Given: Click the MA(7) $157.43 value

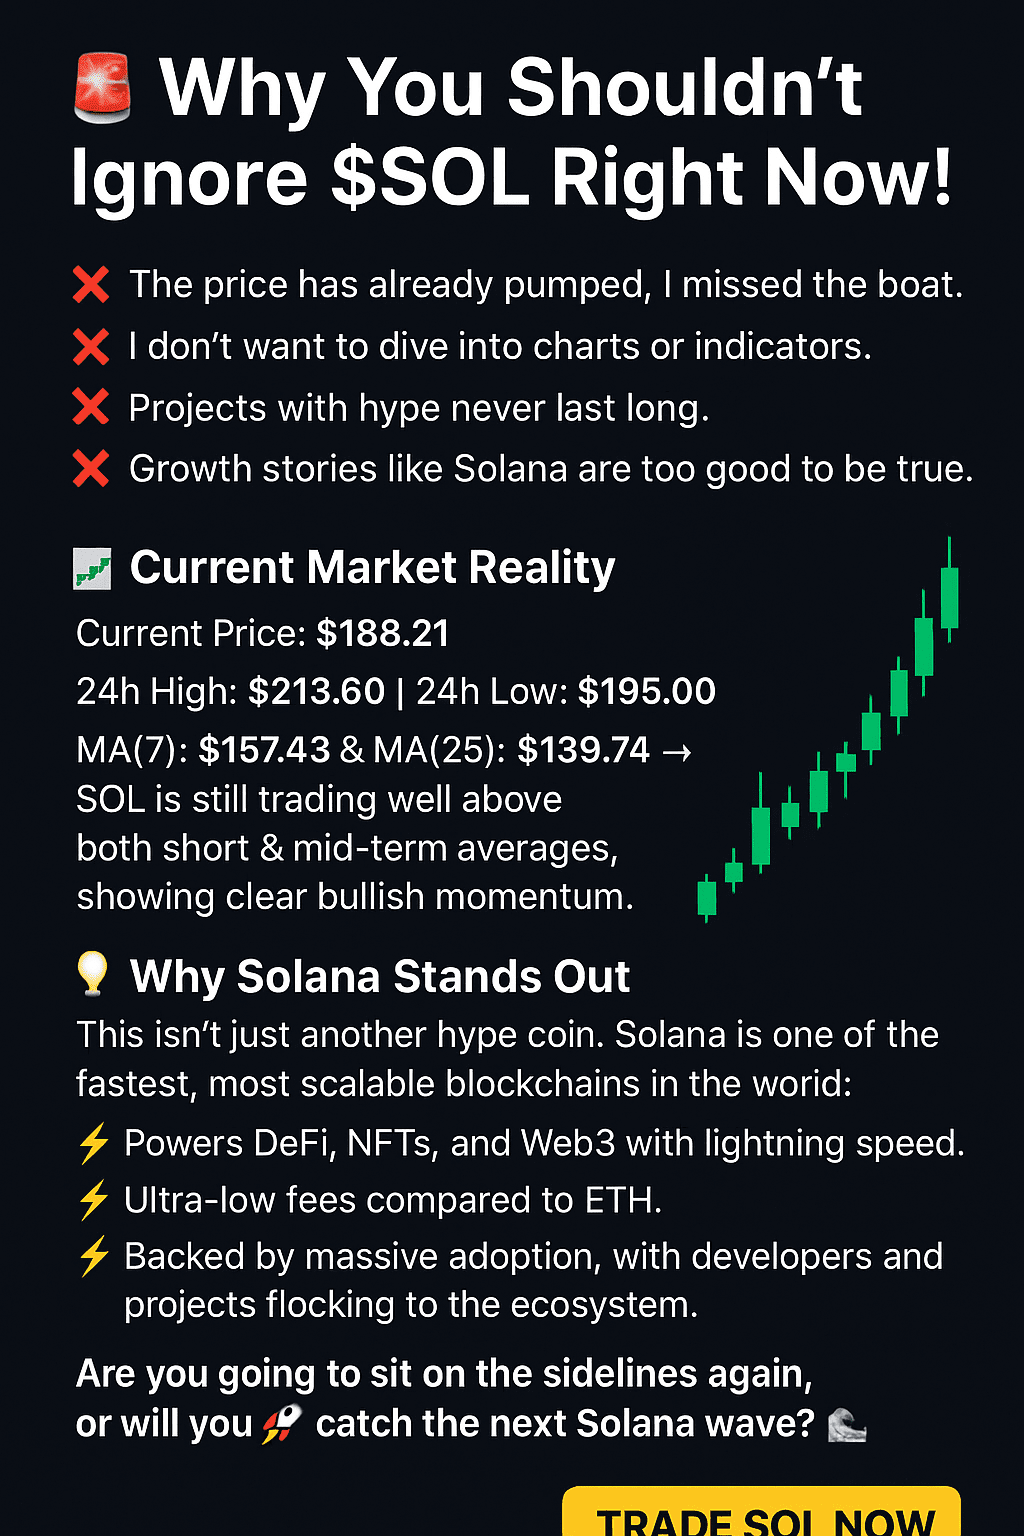Looking at the screenshot, I should pos(264,750).
